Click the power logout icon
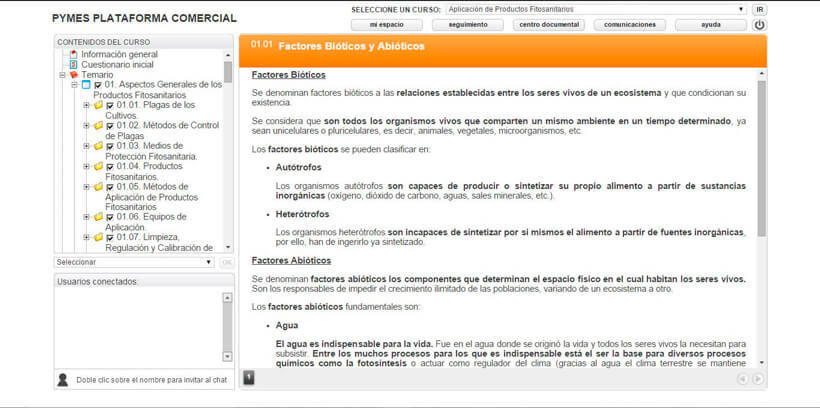Image resolution: width=820 pixels, height=408 pixels. [759, 25]
